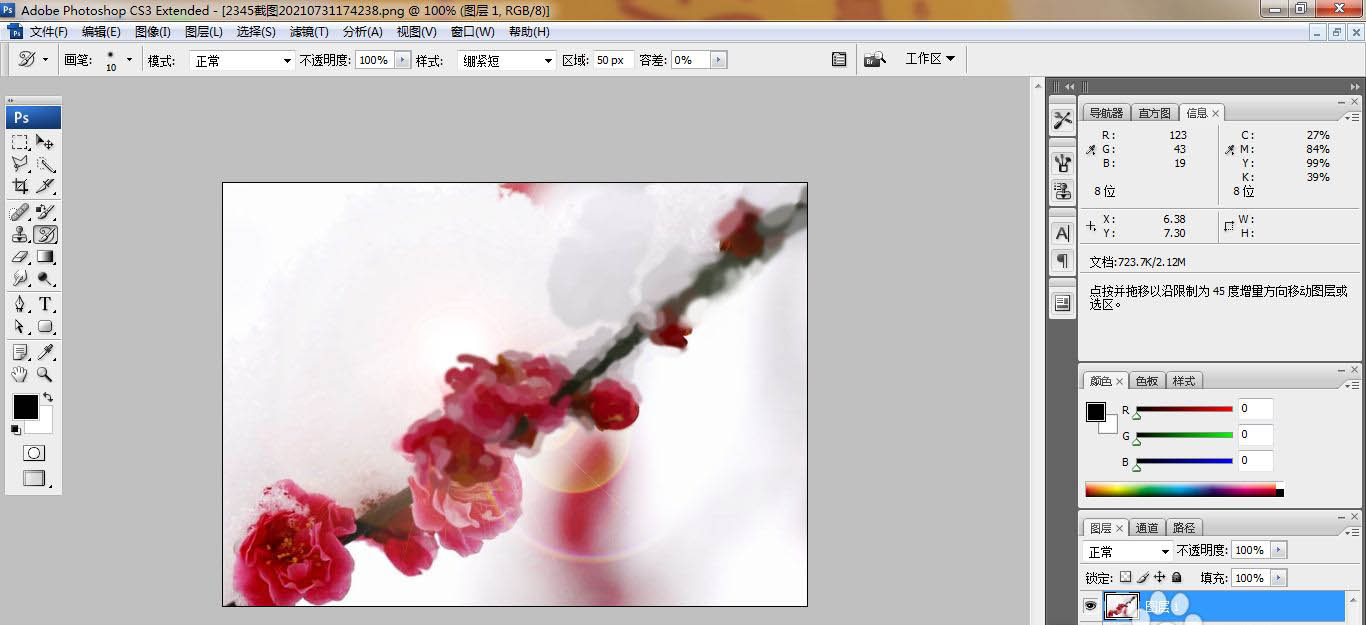This screenshot has width=1366, height=625.
Task: Select the Path Selection tool
Action: (x=20, y=326)
